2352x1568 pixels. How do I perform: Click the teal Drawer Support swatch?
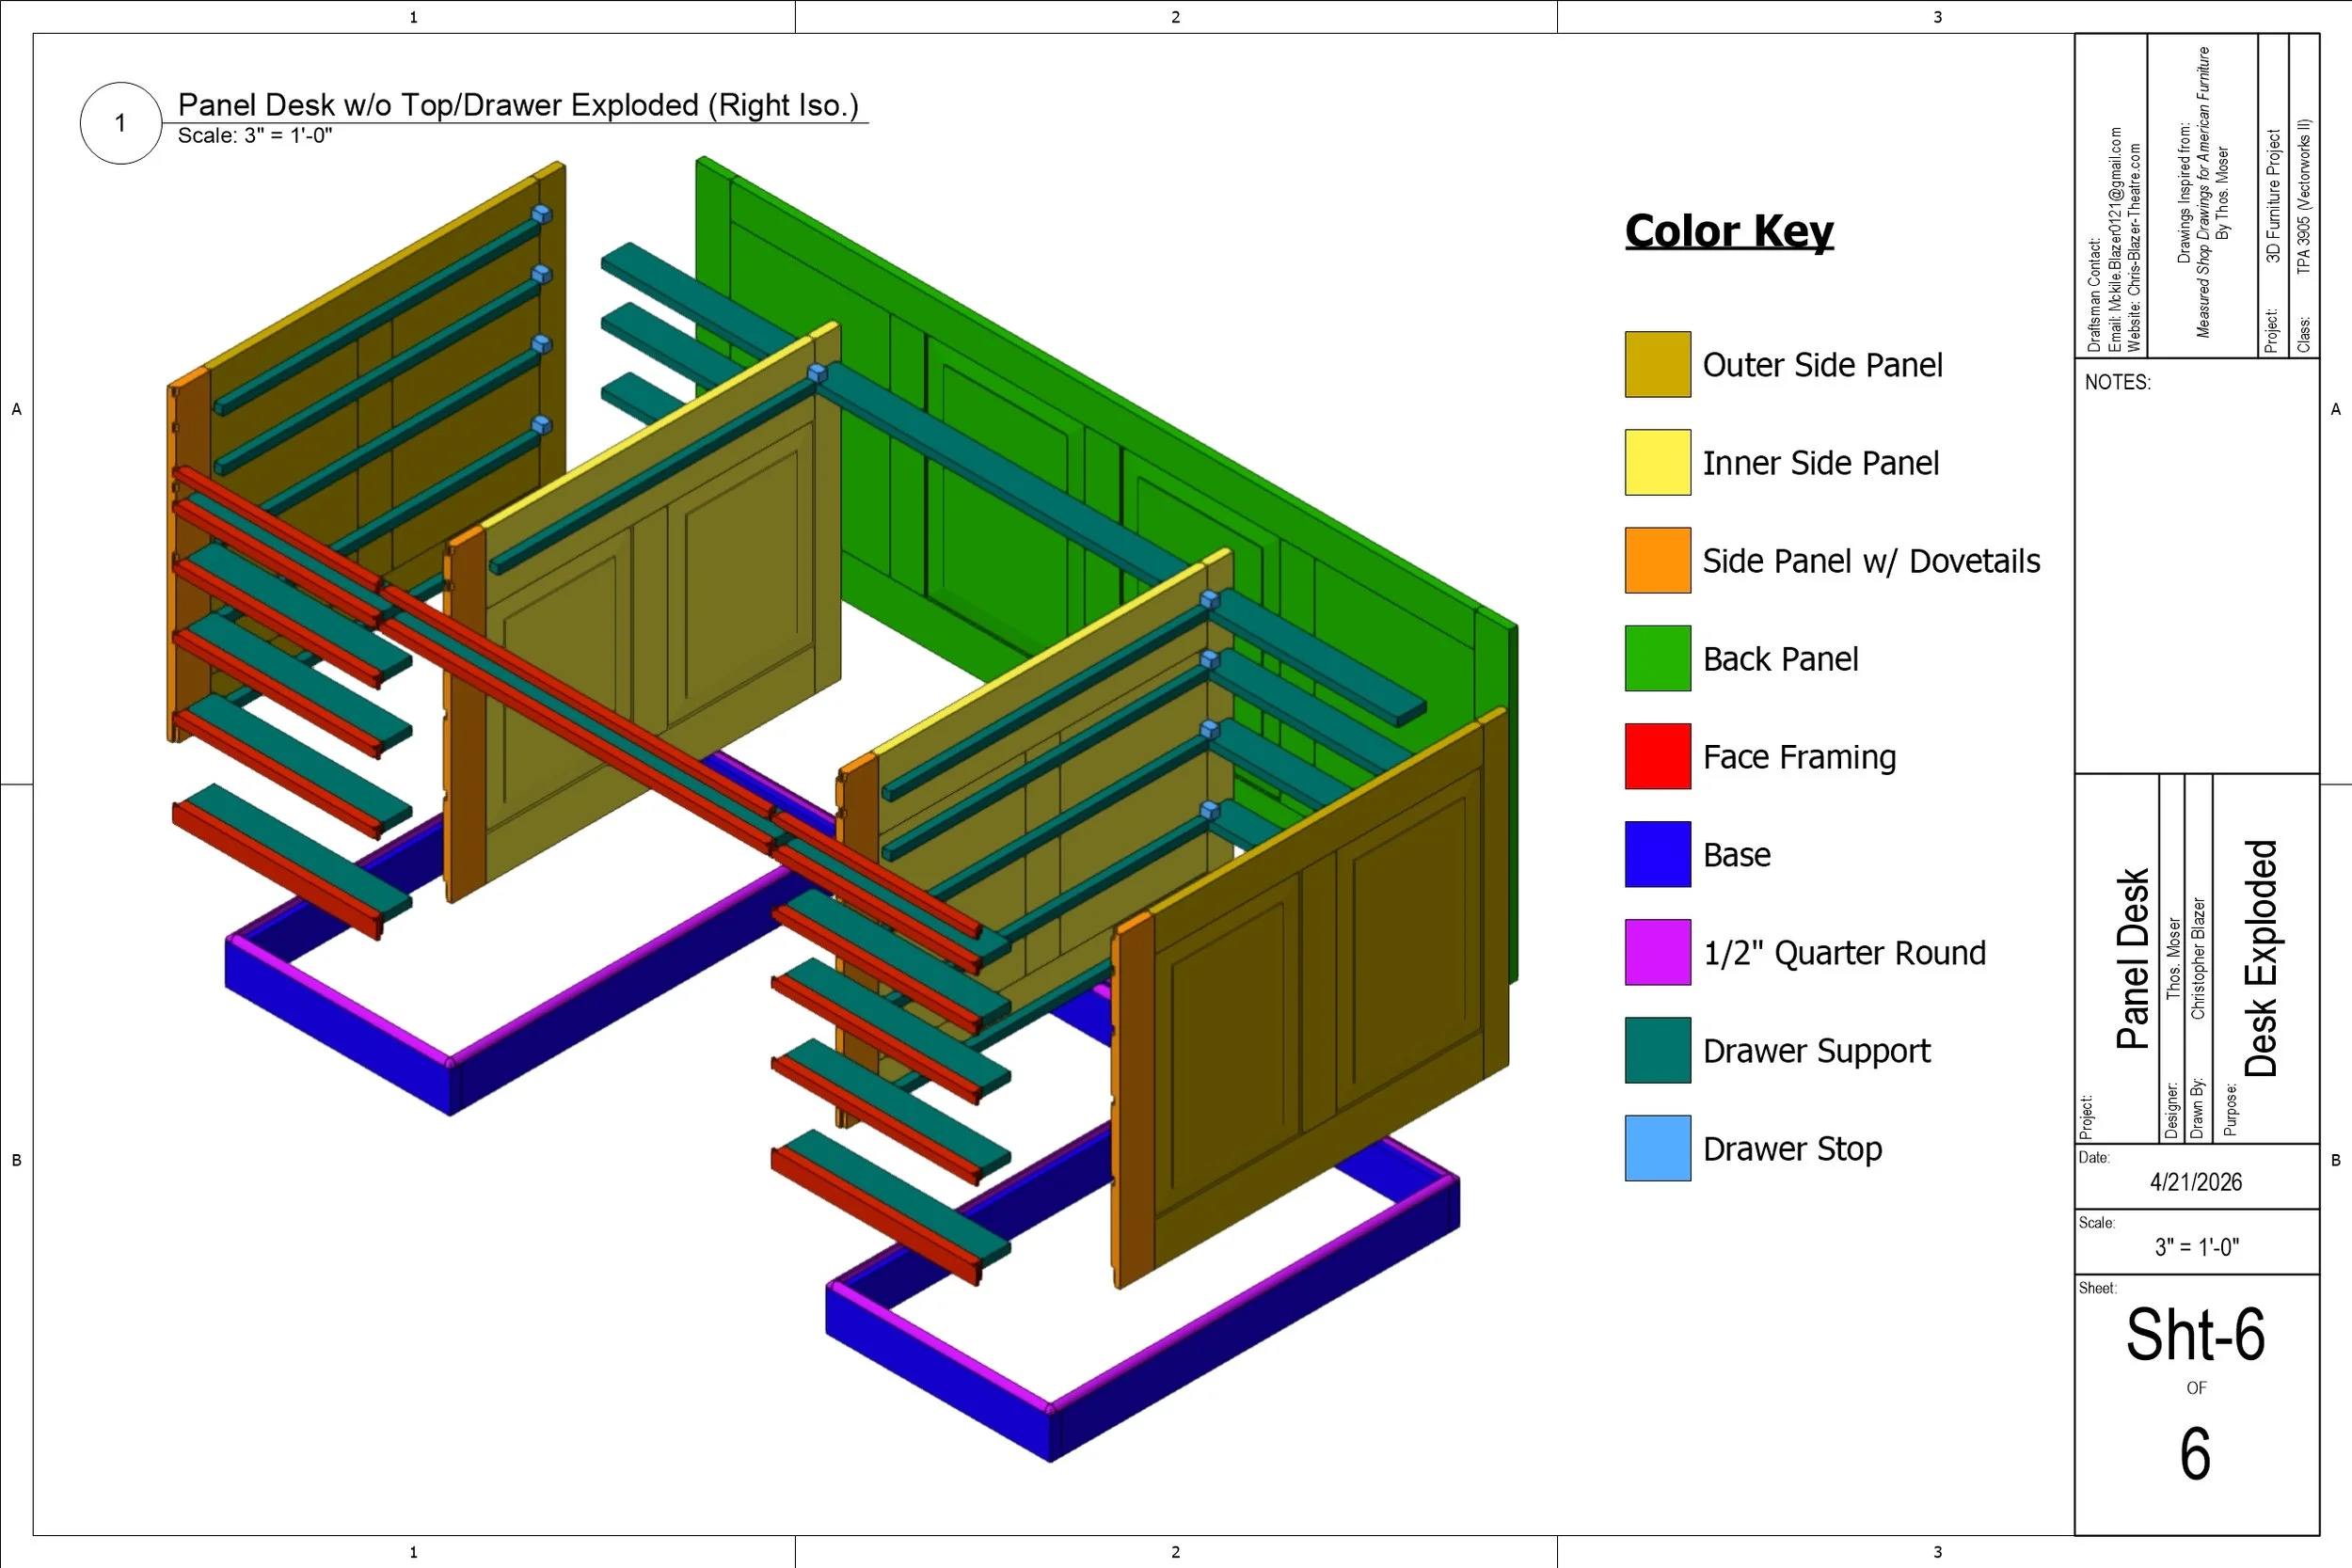pos(1657,1050)
